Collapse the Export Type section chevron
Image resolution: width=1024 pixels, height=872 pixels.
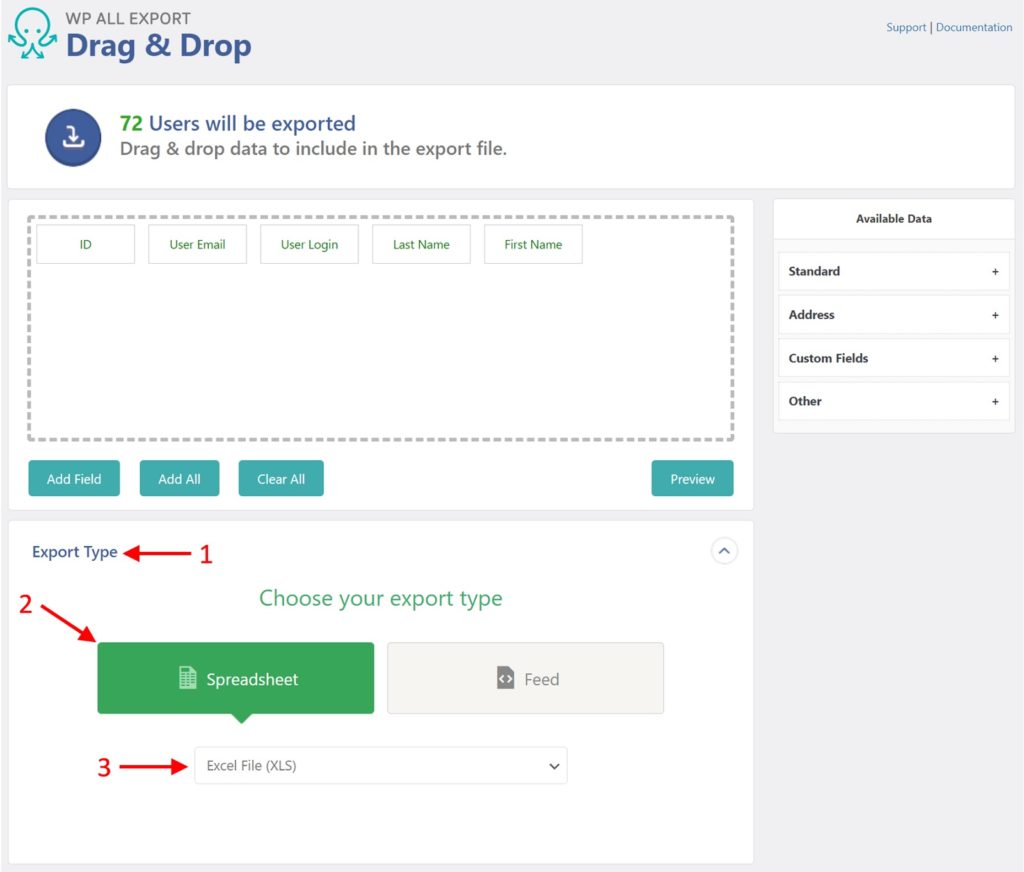(x=724, y=551)
